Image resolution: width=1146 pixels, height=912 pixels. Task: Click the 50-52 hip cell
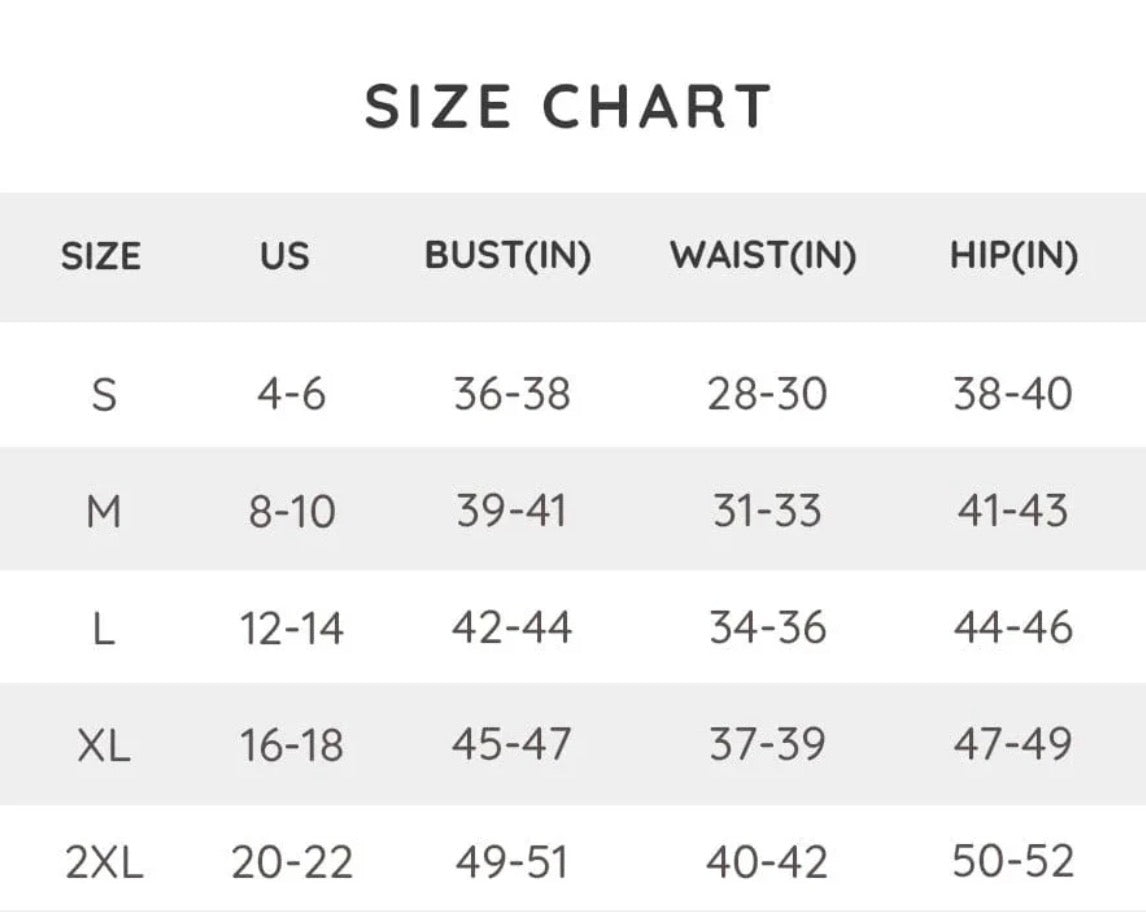click(1012, 861)
